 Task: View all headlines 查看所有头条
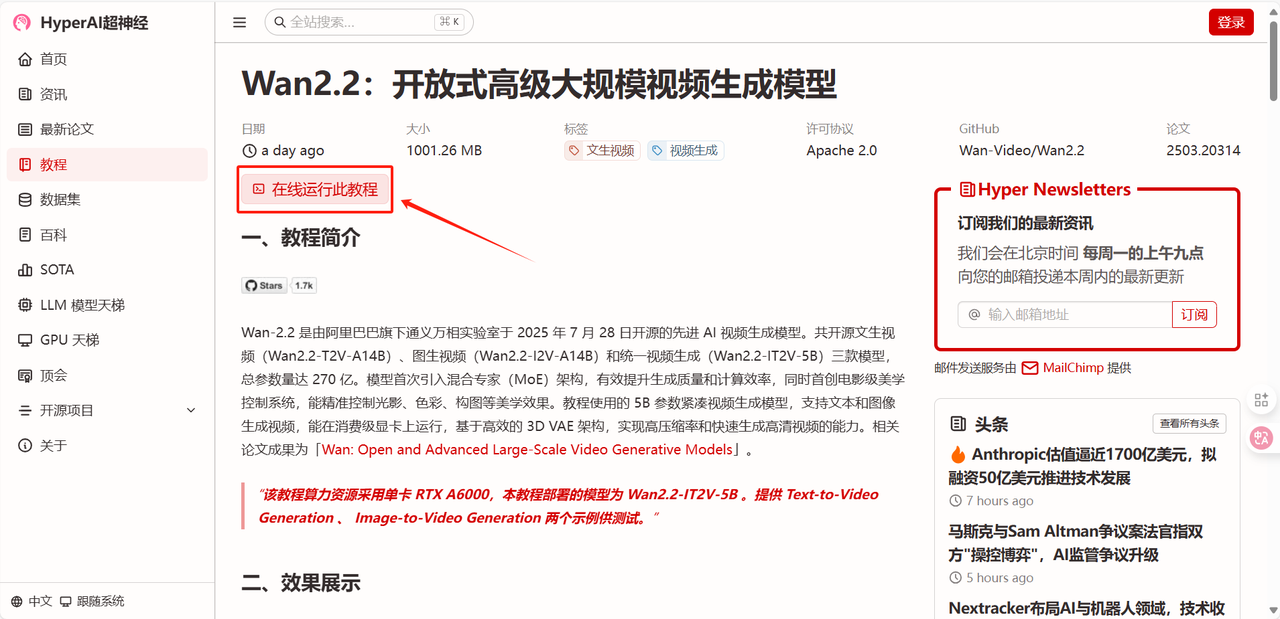click(x=1189, y=423)
